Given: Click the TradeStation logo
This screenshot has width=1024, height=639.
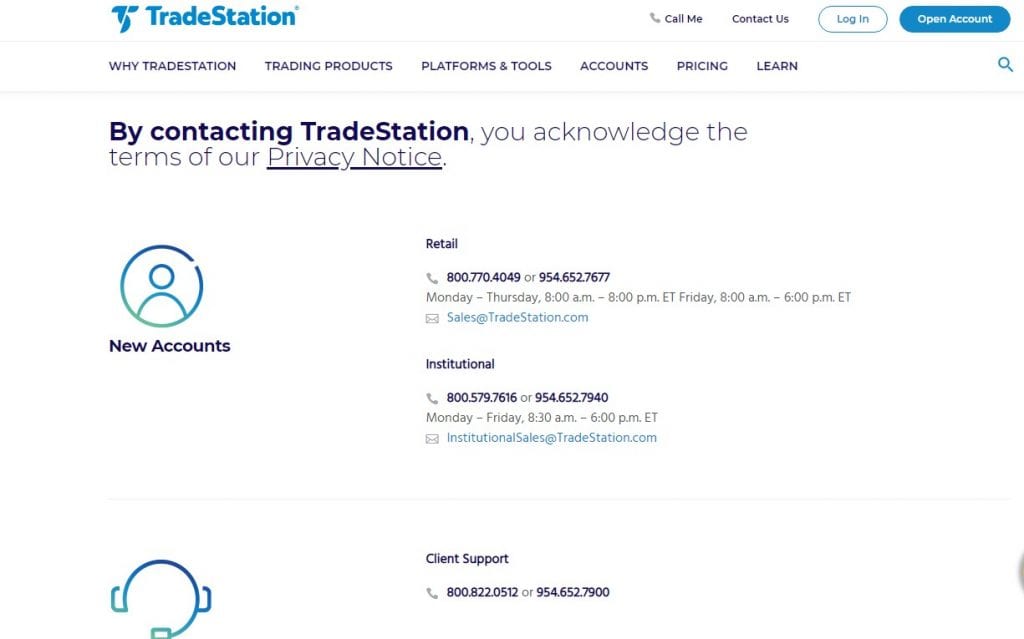Looking at the screenshot, I should click(204, 18).
